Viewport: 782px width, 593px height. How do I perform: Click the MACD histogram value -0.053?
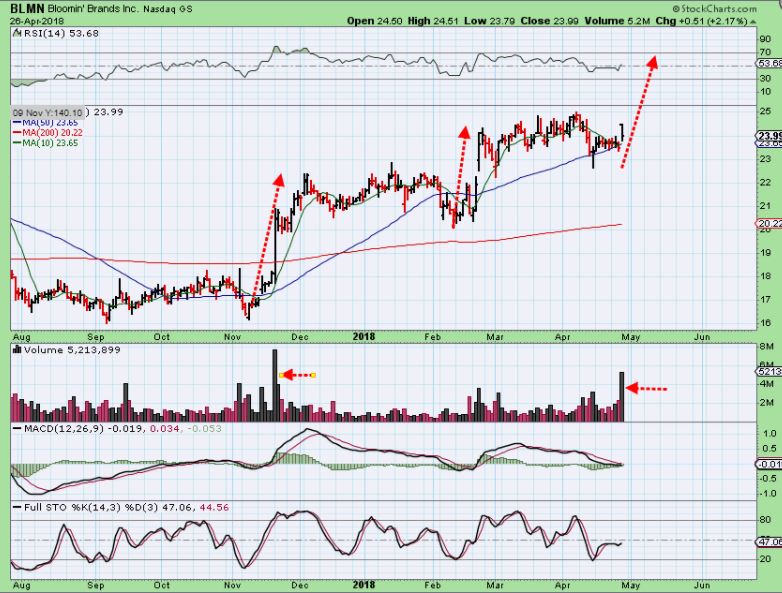click(x=204, y=429)
